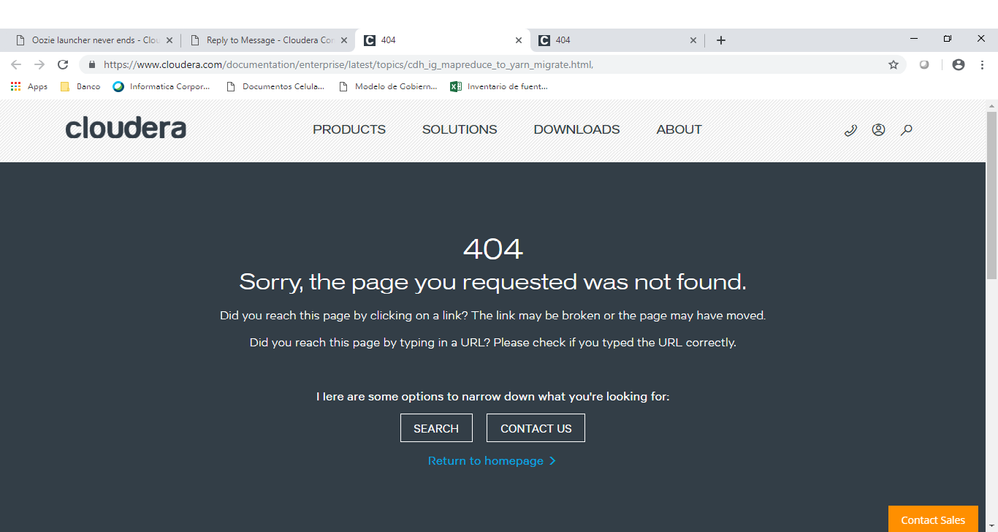The width and height of the screenshot is (998, 532).
Task: Close the second 404 tab
Action: (x=693, y=40)
